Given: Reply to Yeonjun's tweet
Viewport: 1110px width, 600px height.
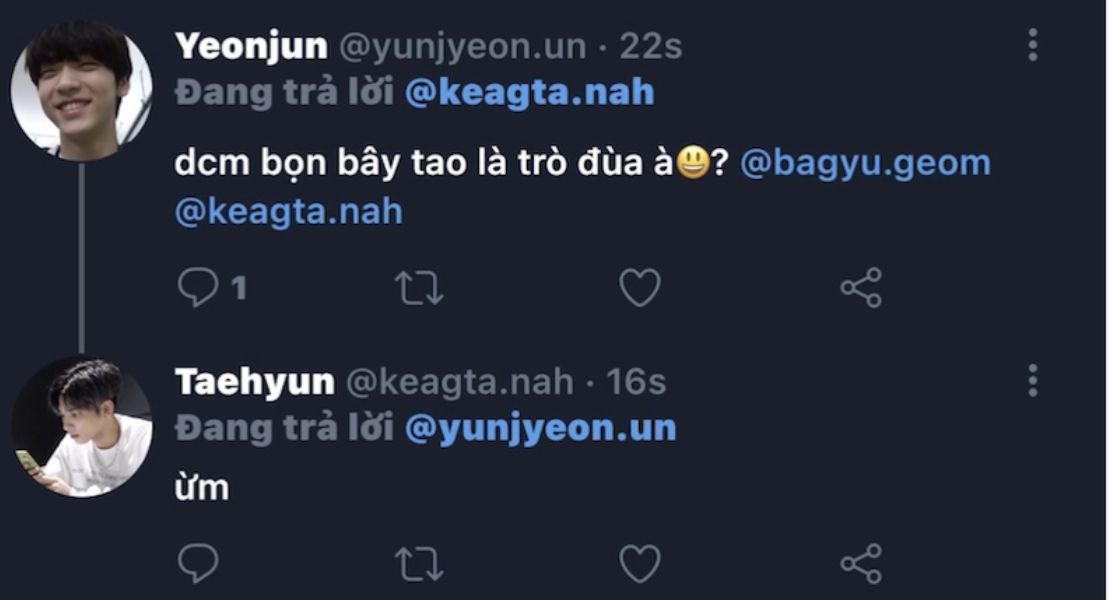Looking at the screenshot, I should click(198, 288).
